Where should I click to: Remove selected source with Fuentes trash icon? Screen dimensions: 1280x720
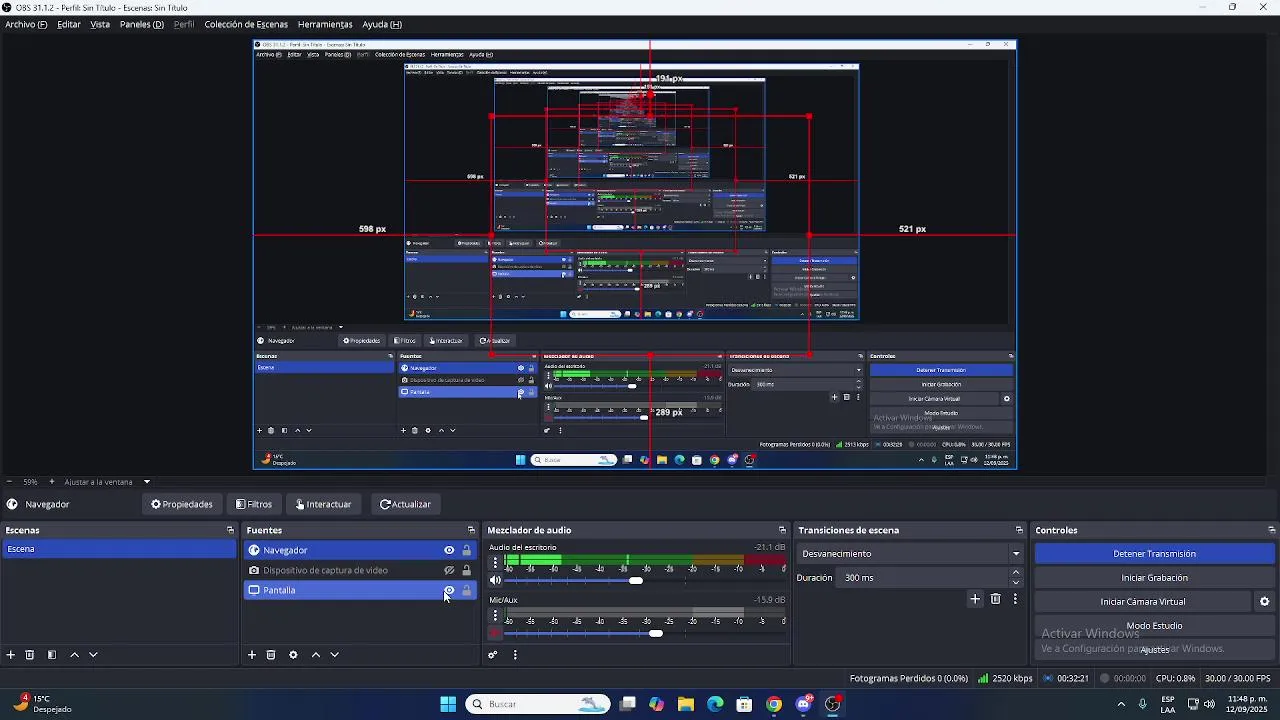[x=271, y=655]
